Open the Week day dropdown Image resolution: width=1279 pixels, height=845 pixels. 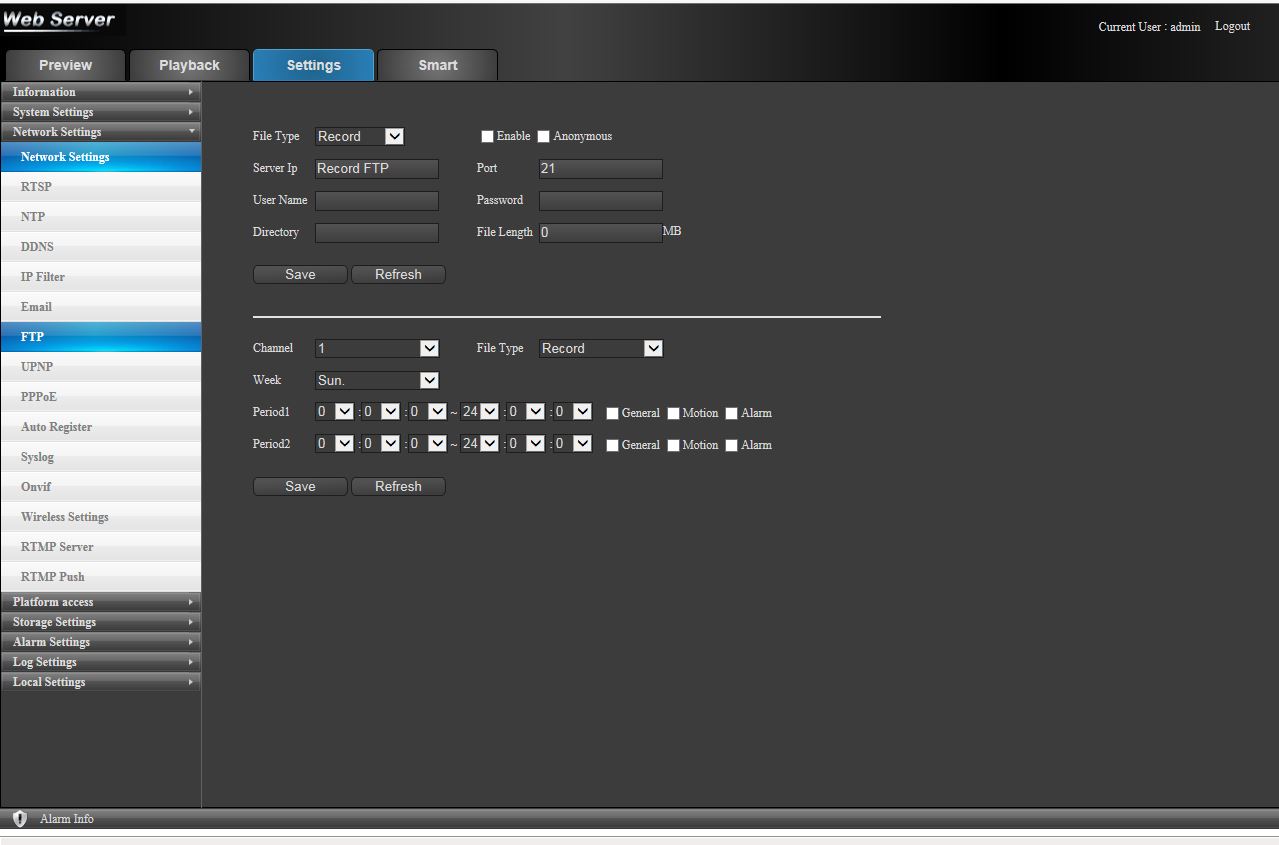[376, 381]
